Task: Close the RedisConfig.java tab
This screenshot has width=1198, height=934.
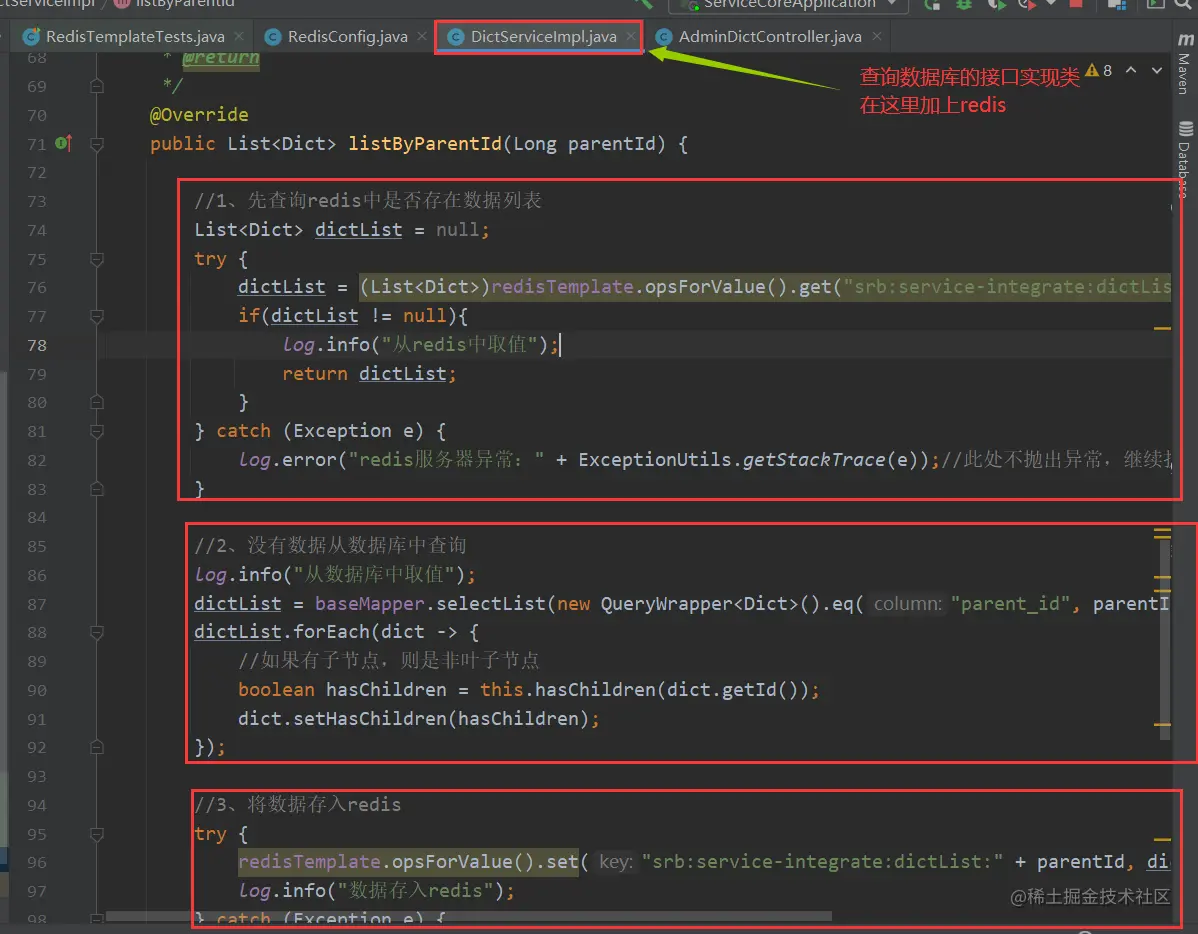Action: [422, 36]
